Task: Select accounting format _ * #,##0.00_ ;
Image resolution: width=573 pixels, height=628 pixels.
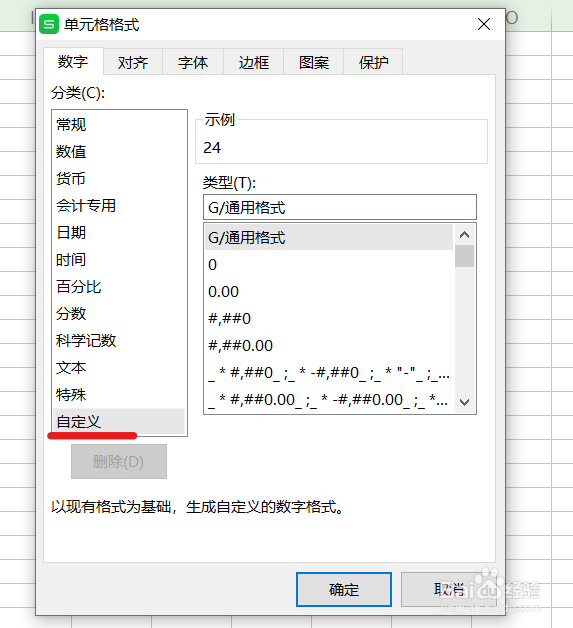Action: pos(329,400)
